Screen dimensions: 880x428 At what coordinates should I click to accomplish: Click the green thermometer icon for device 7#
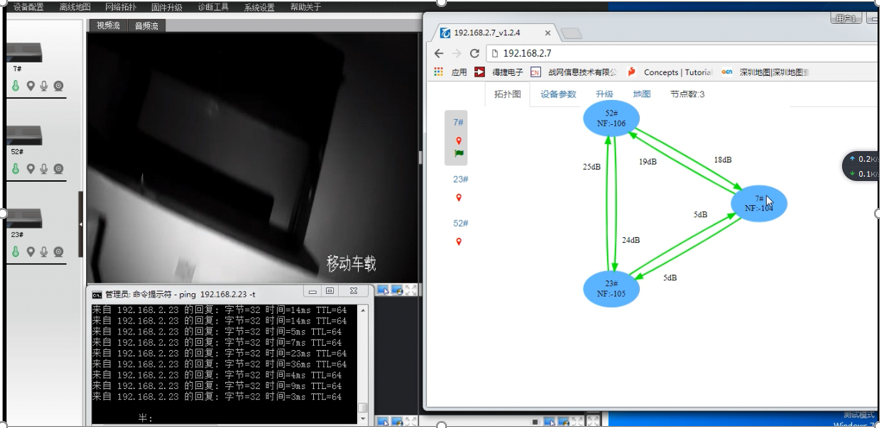coord(16,87)
